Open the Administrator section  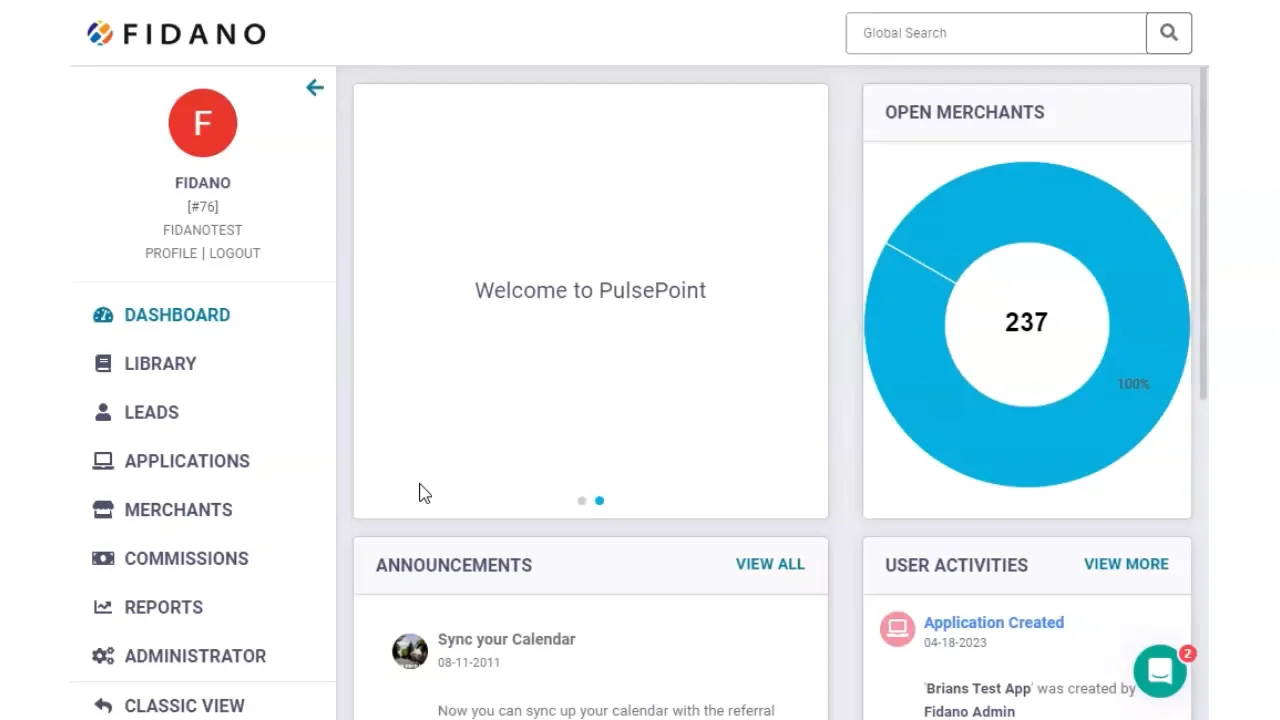tap(195, 656)
